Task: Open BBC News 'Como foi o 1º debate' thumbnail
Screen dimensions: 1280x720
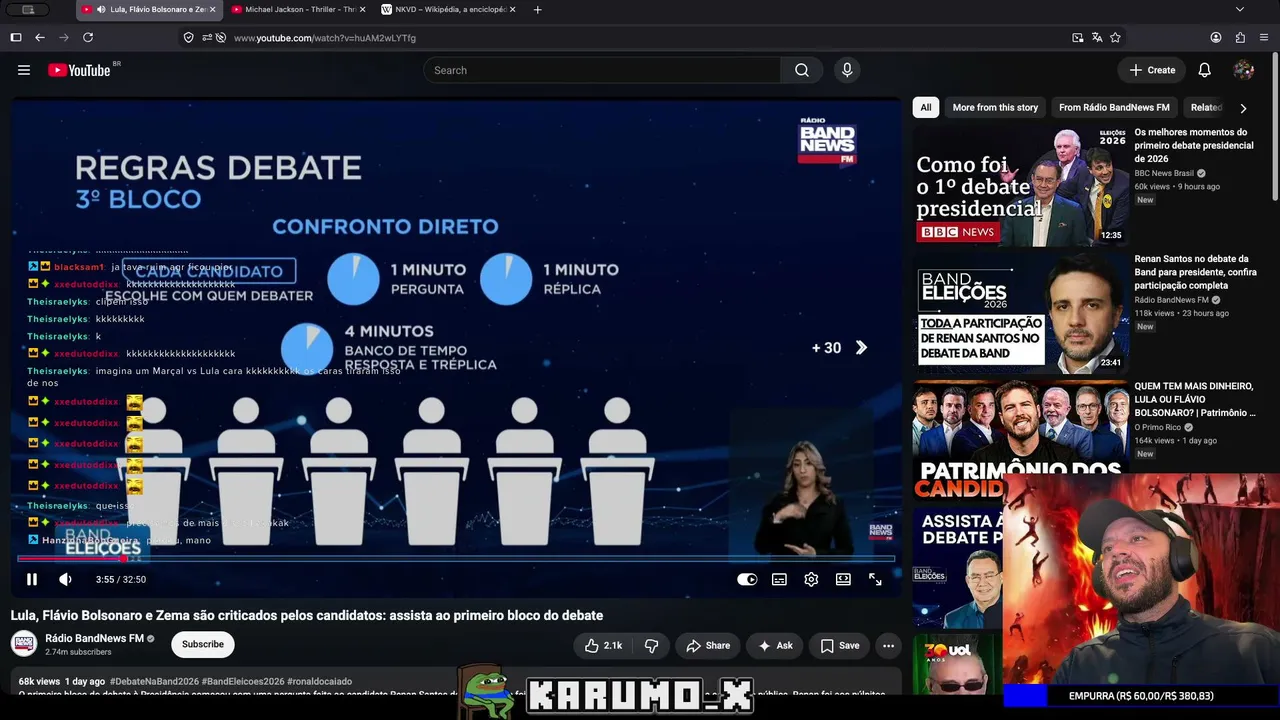Action: (1021, 185)
